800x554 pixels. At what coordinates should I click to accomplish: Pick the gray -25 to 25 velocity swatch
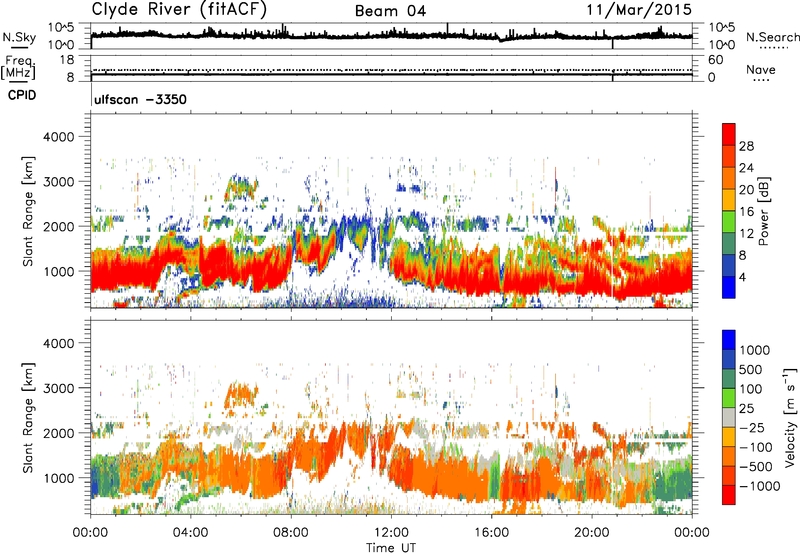click(x=729, y=418)
